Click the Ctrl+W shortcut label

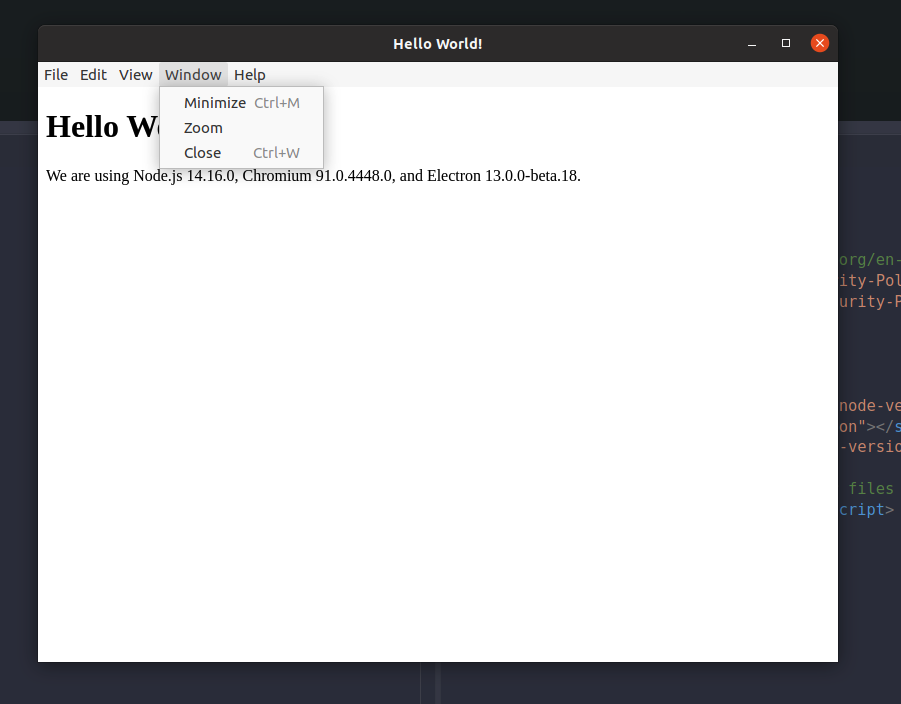pyautogui.click(x=276, y=152)
